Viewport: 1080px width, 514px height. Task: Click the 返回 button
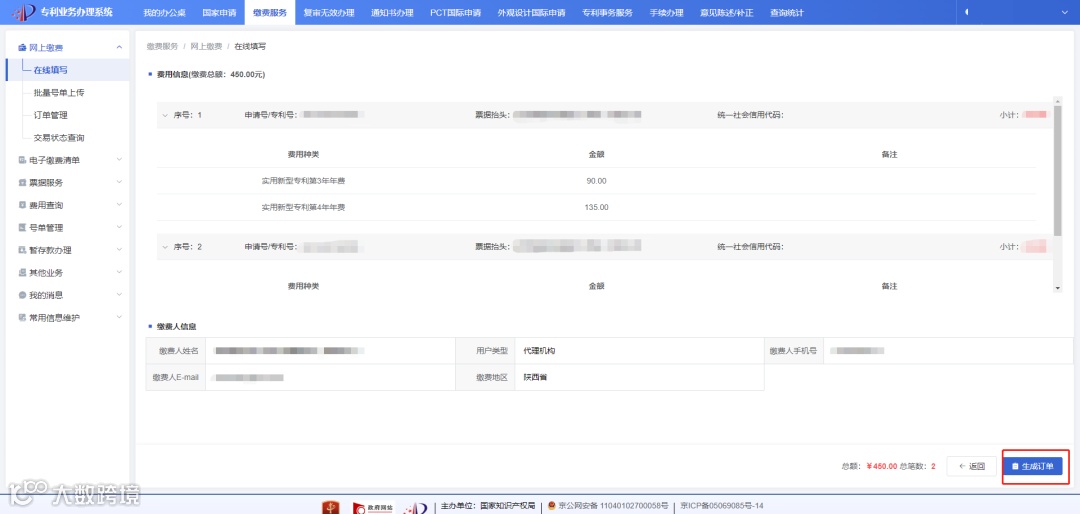(972, 466)
